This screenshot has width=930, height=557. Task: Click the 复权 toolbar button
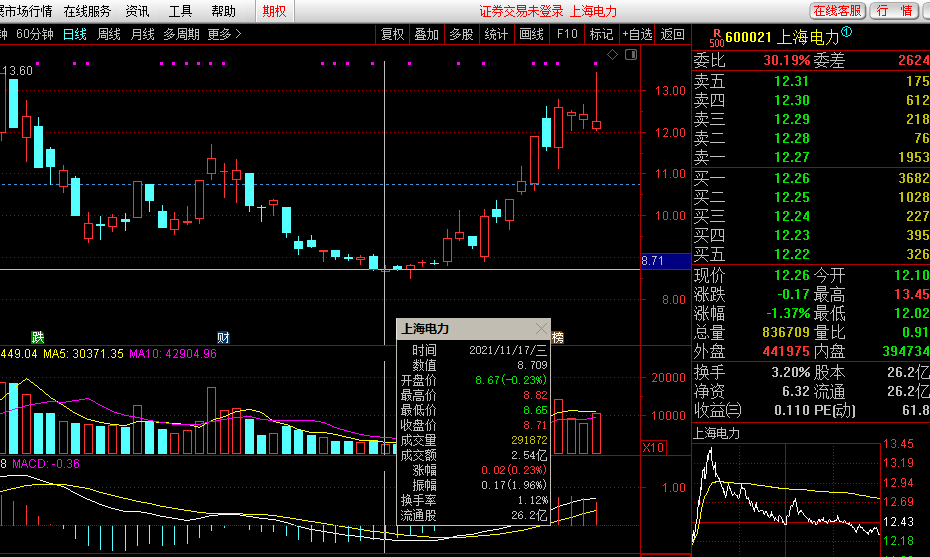tap(392, 34)
